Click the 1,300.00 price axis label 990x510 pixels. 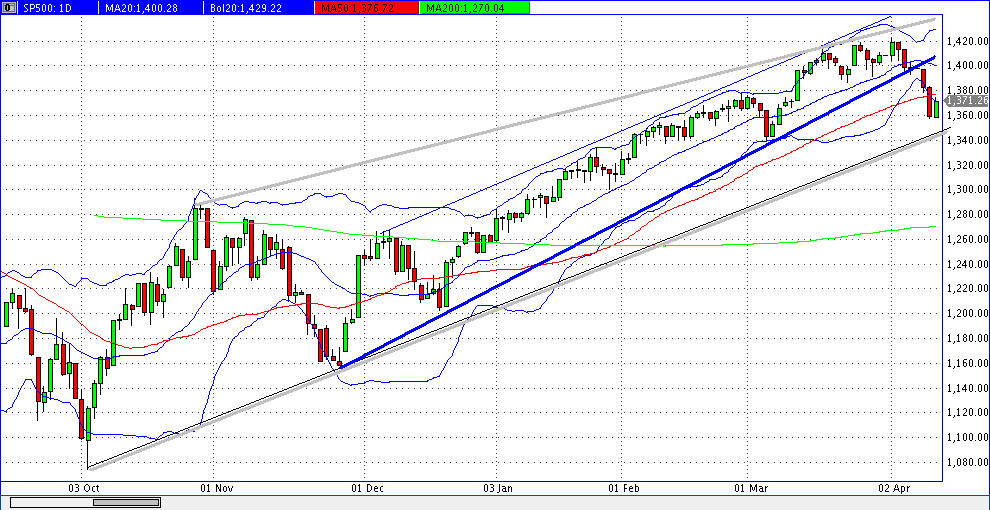pyautogui.click(x=967, y=189)
